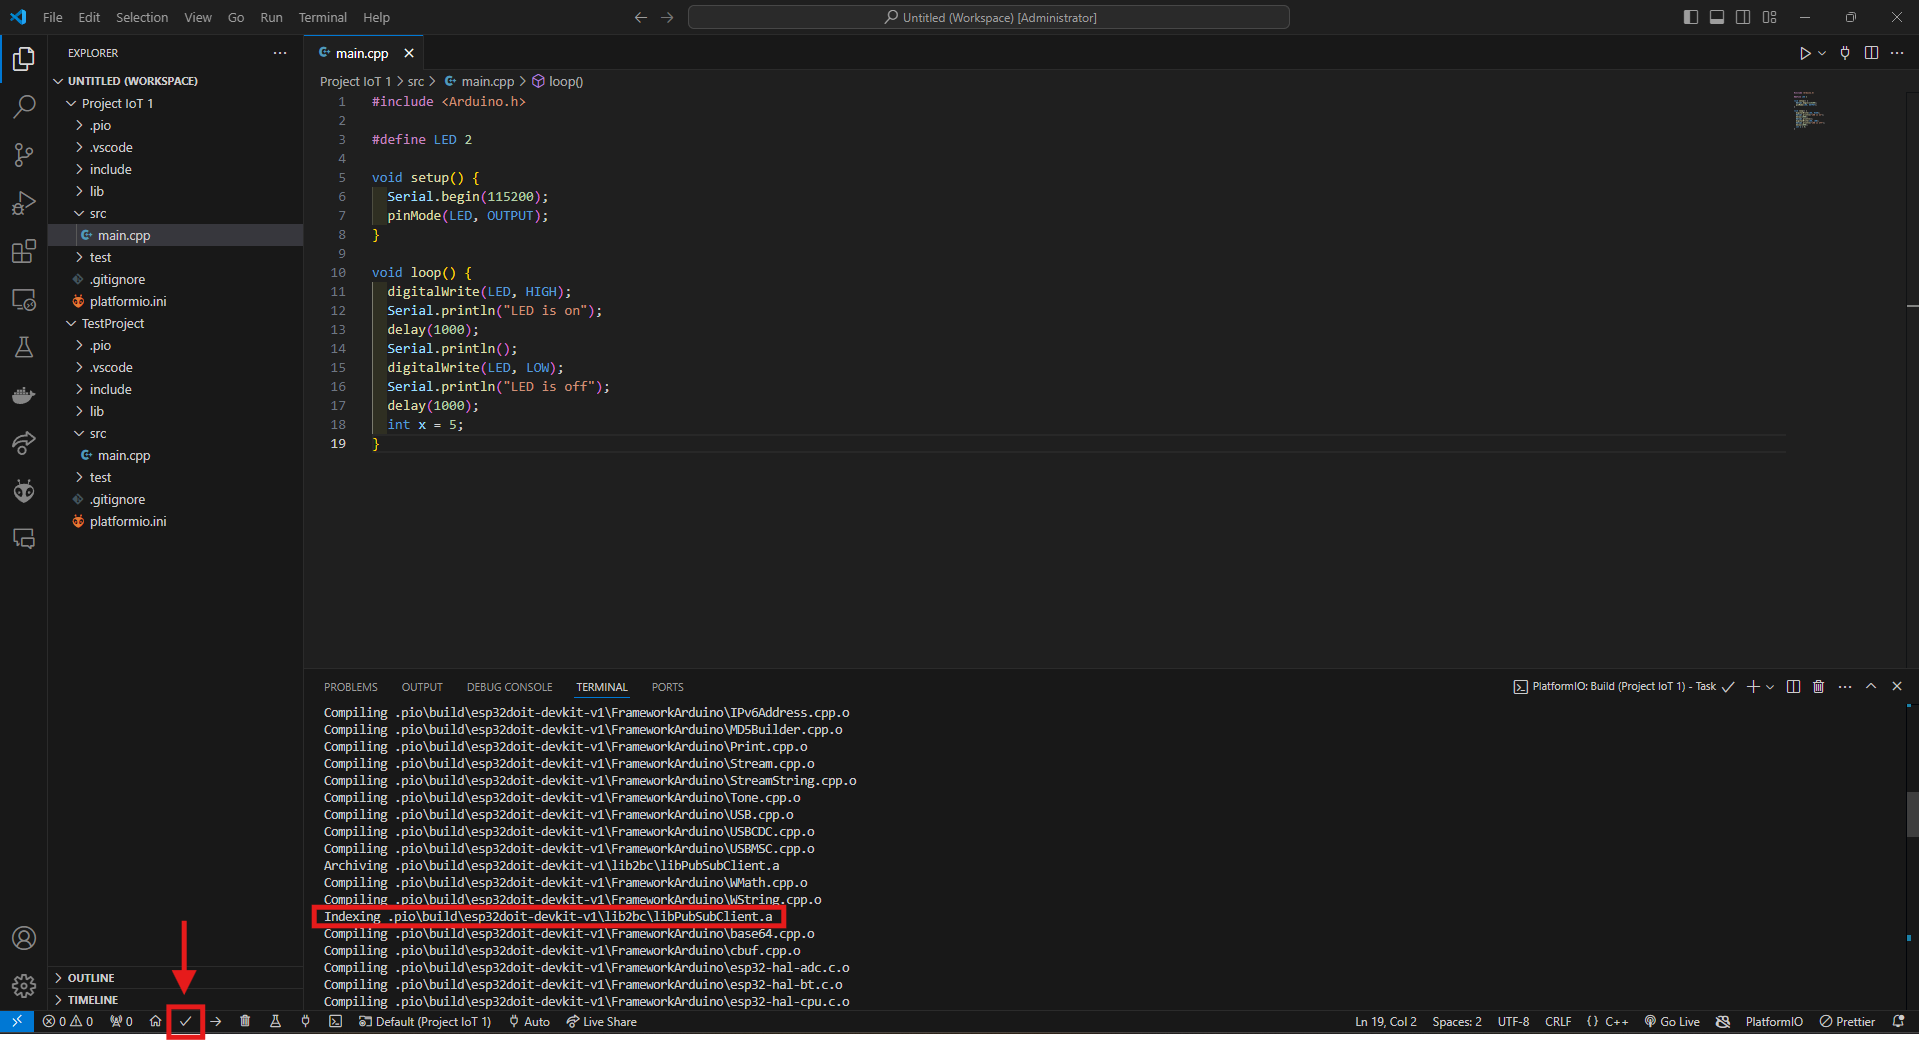Screen dimensions: 1919x1041
Task: Open the Terminal menu
Action: [322, 17]
